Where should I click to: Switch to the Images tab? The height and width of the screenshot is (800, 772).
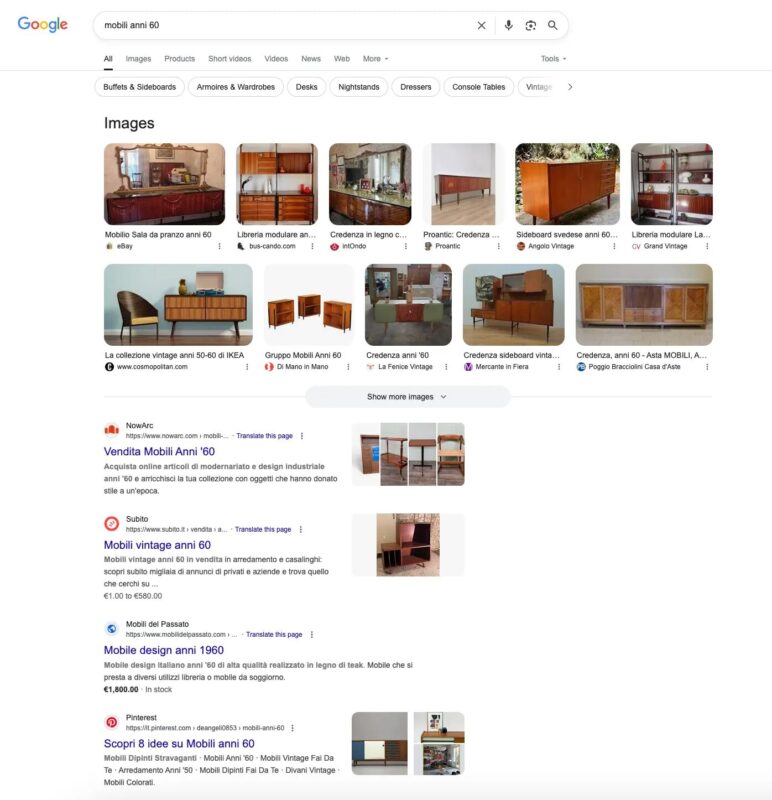click(138, 59)
